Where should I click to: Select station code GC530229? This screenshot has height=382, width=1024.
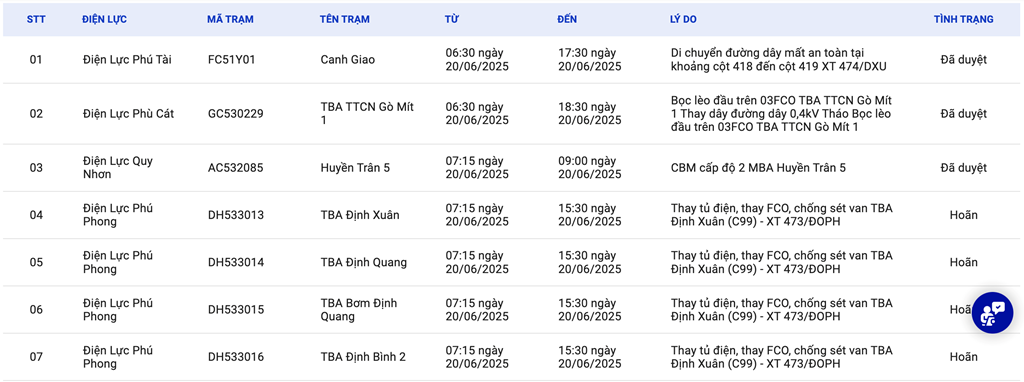[x=236, y=114]
